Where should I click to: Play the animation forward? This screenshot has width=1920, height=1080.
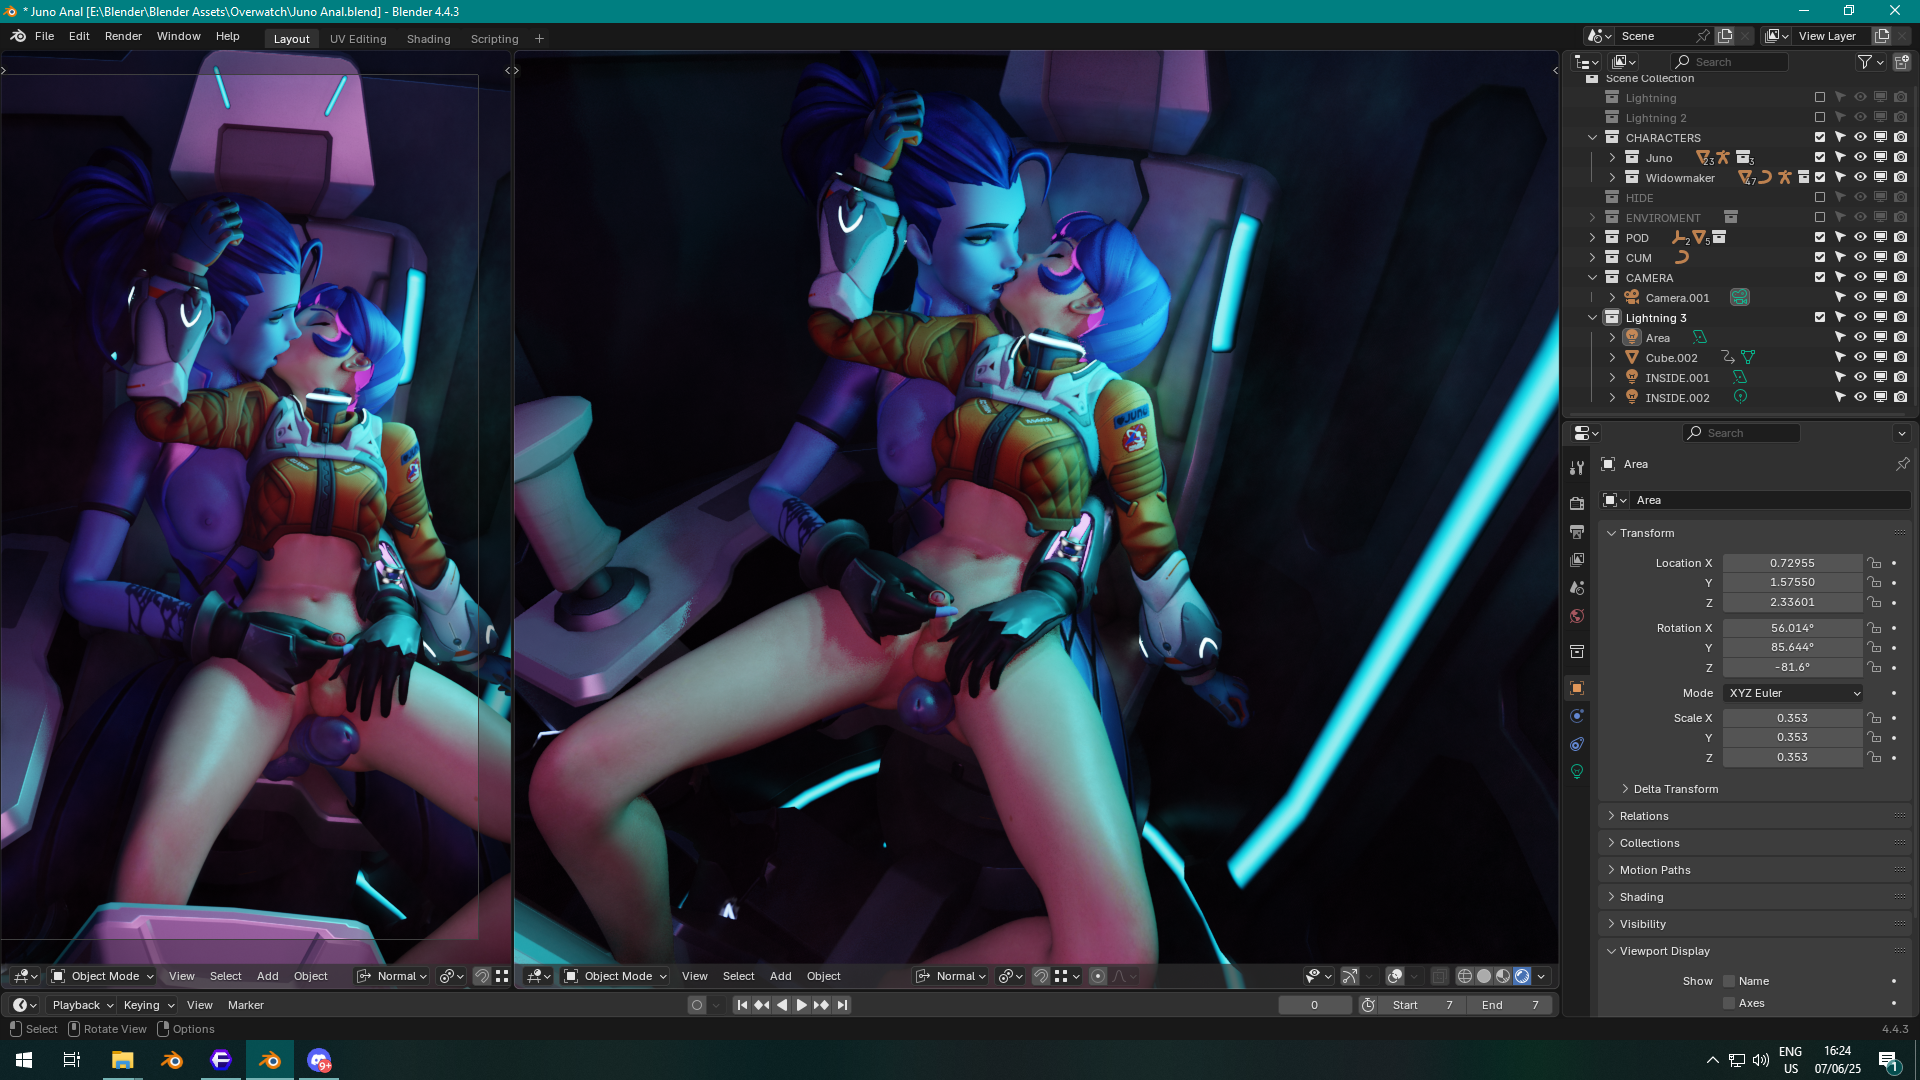point(802,1005)
